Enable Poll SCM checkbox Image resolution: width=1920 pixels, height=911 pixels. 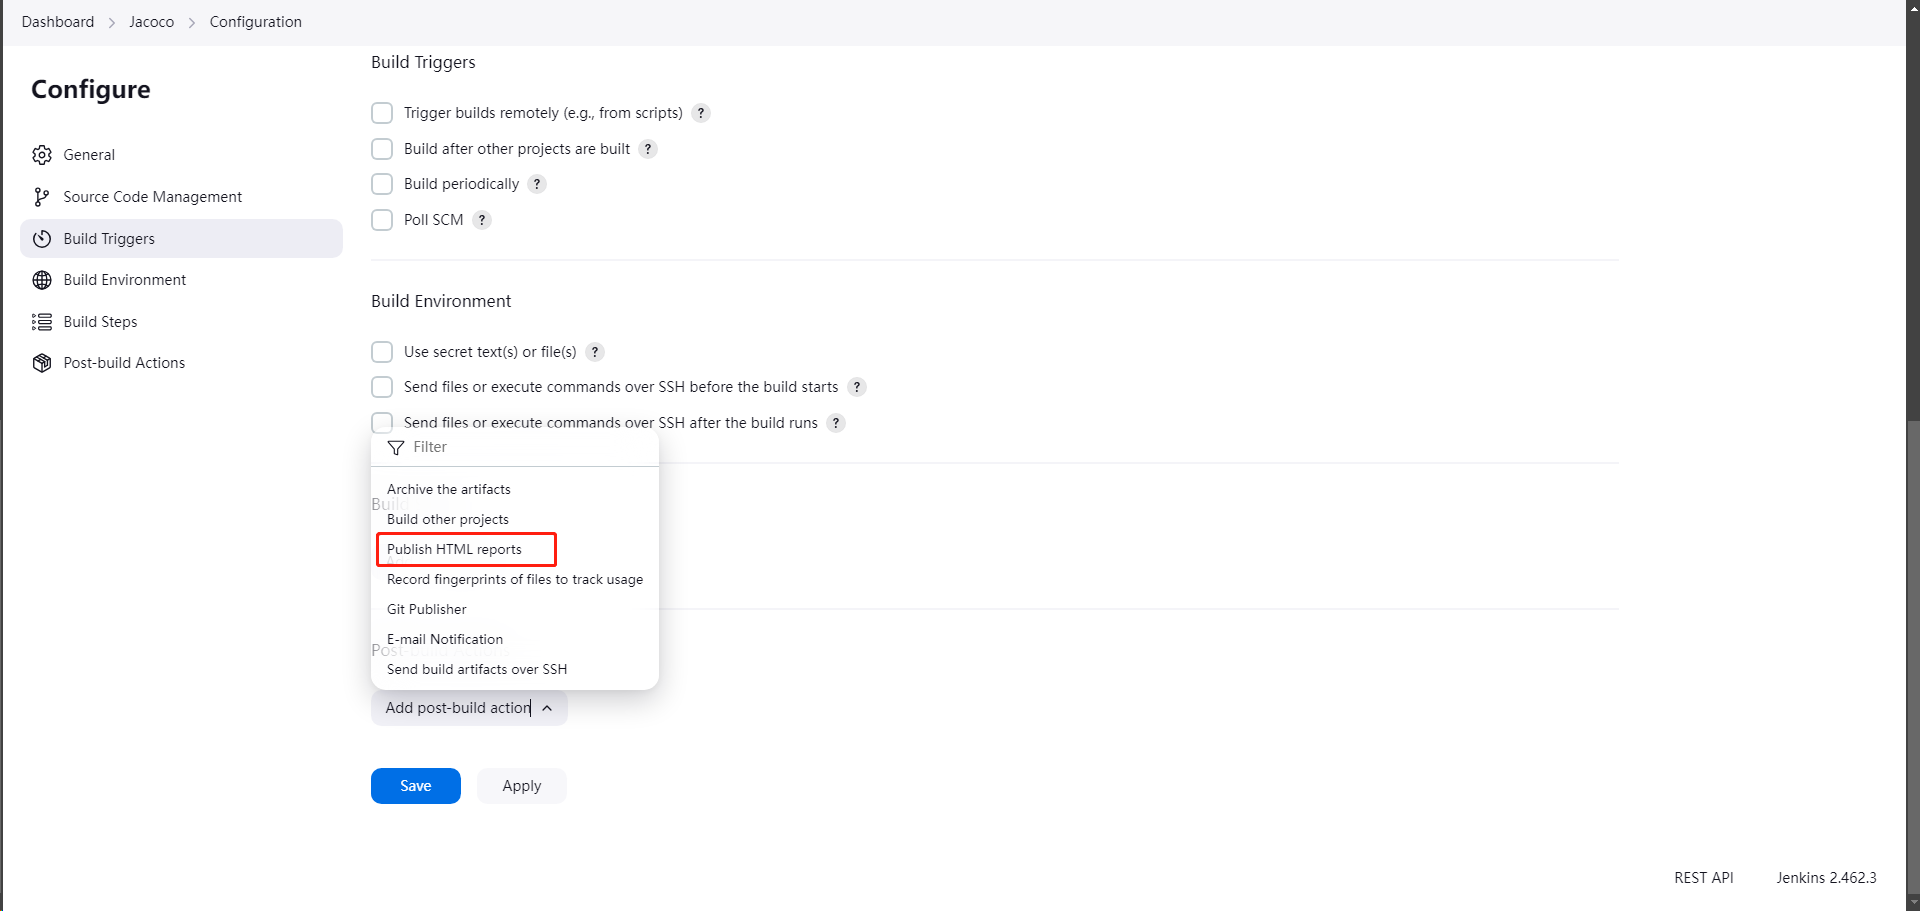382,220
